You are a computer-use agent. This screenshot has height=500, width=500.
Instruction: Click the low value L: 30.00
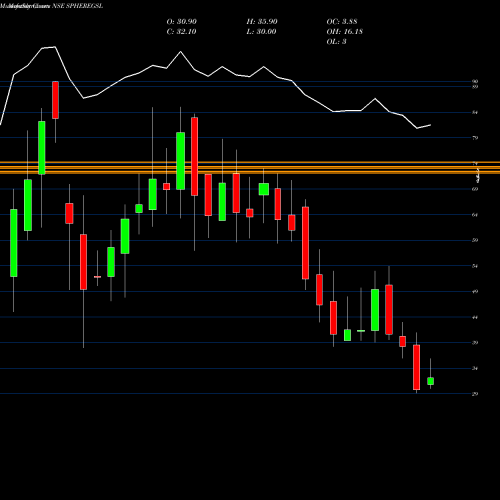[x=262, y=32]
